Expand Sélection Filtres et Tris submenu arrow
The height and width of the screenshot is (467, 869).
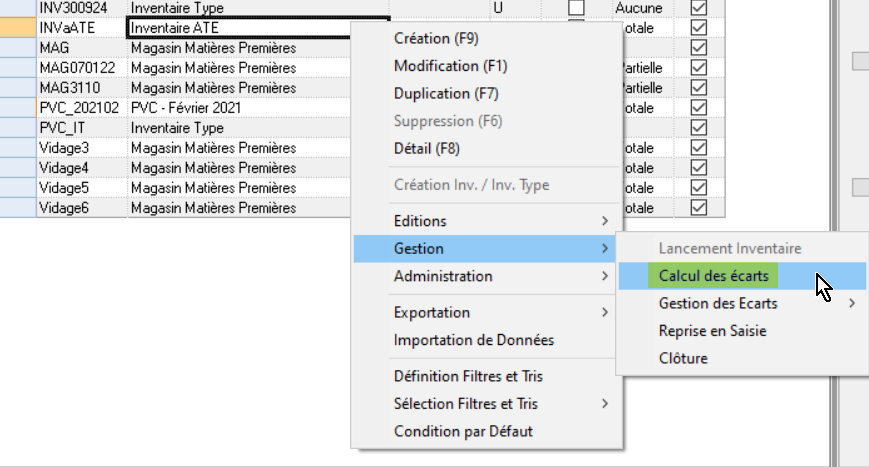tap(603, 404)
